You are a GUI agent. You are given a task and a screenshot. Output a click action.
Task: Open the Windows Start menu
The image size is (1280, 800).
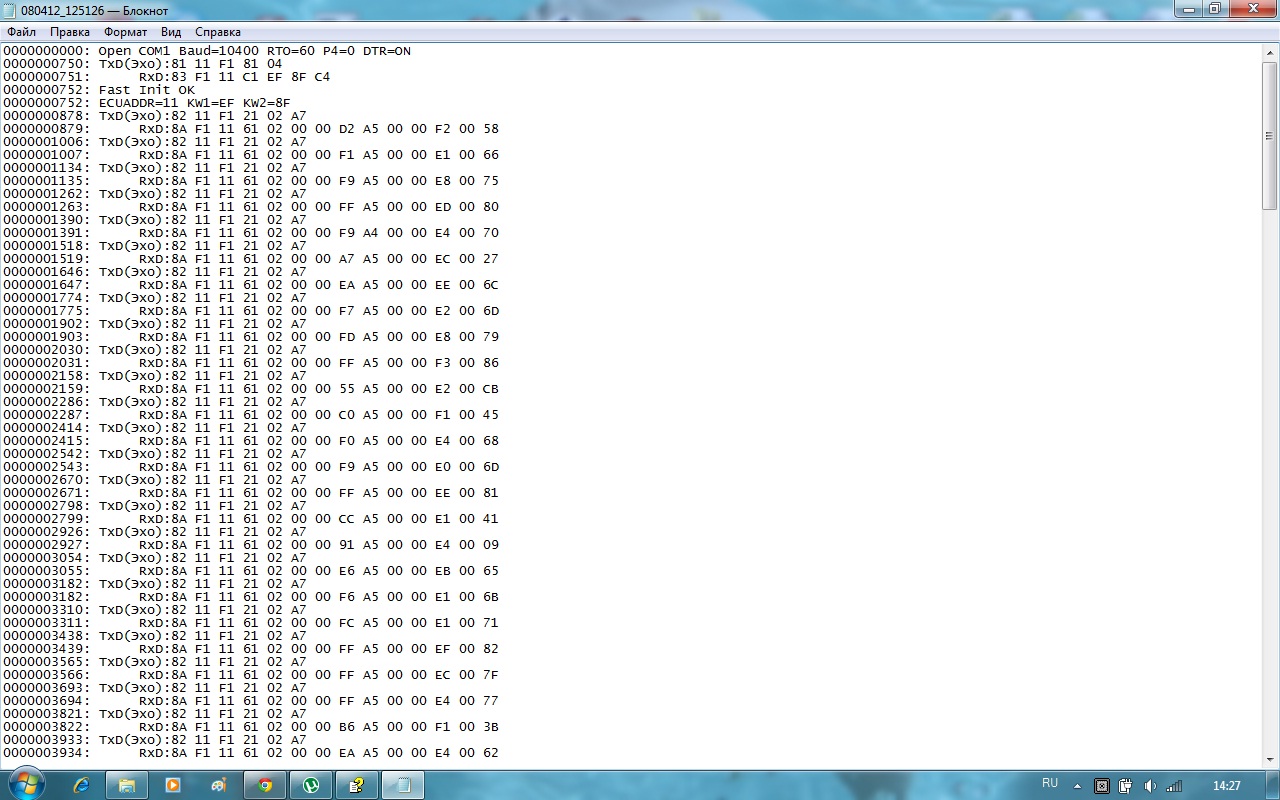point(24,784)
